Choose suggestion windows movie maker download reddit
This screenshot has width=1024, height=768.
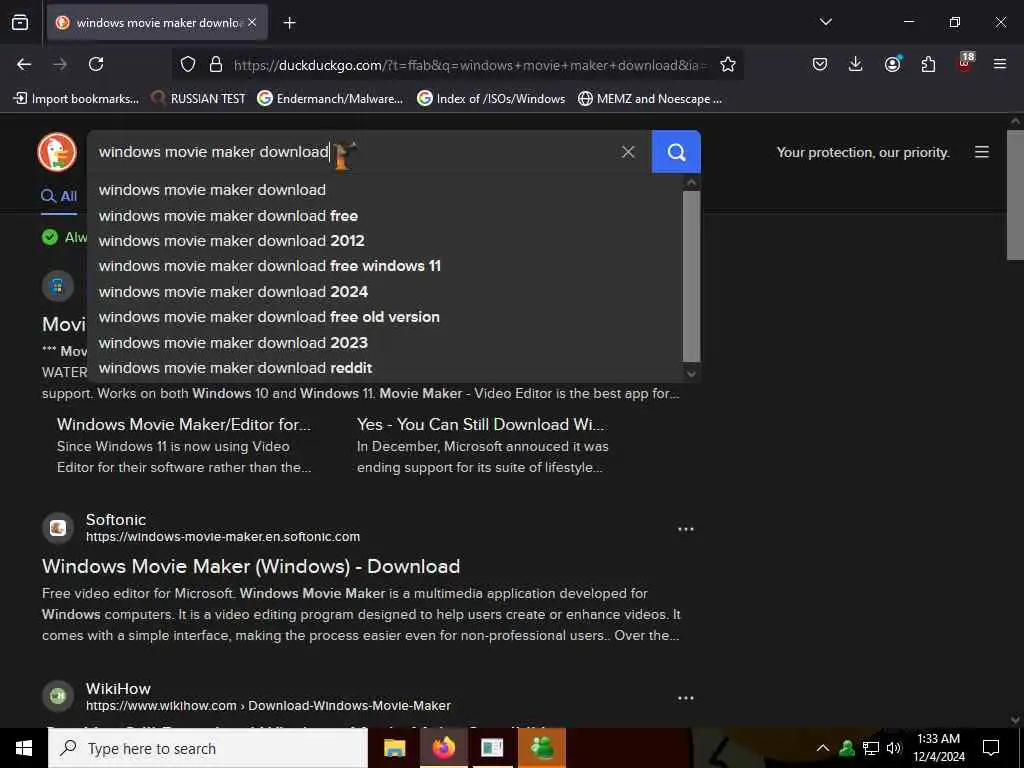click(x=385, y=368)
